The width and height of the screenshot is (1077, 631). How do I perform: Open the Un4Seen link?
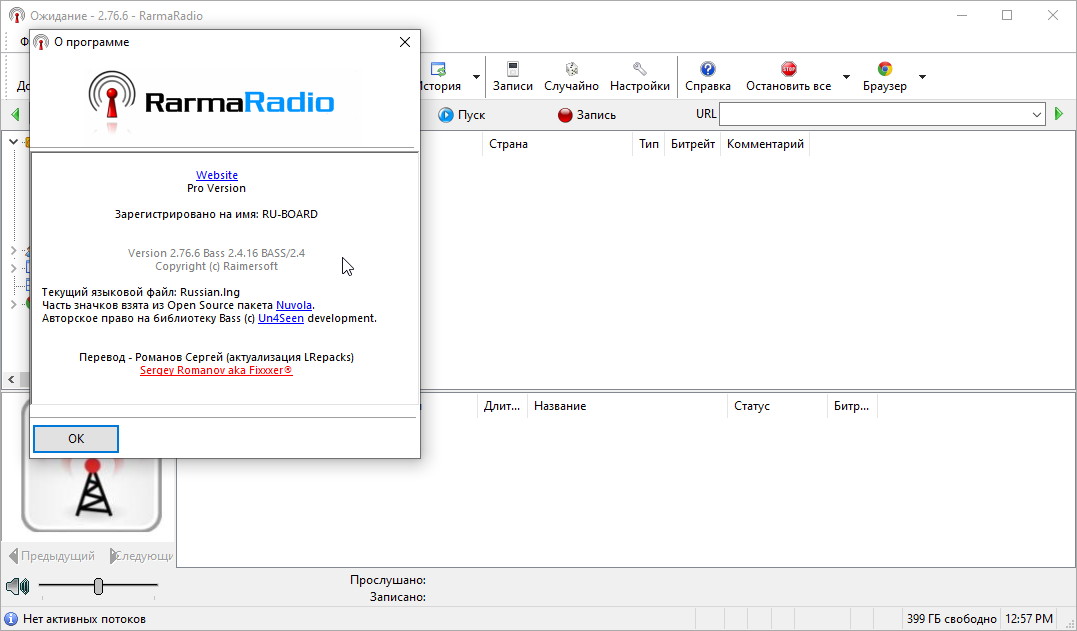pyautogui.click(x=281, y=318)
